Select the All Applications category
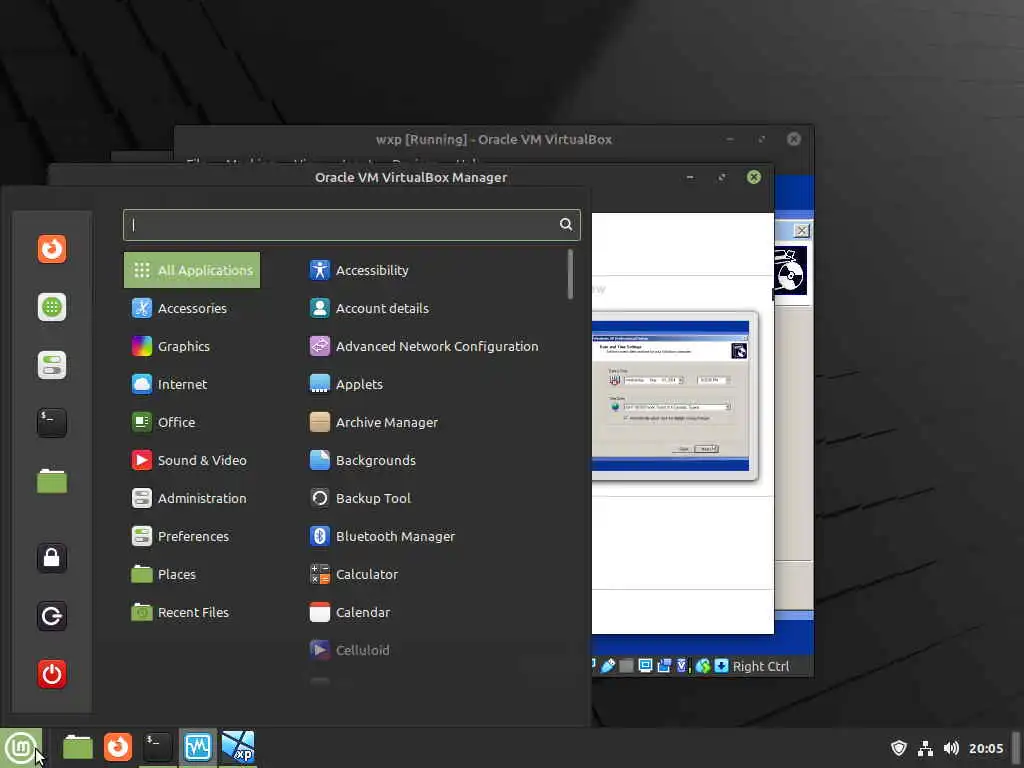 click(x=192, y=270)
